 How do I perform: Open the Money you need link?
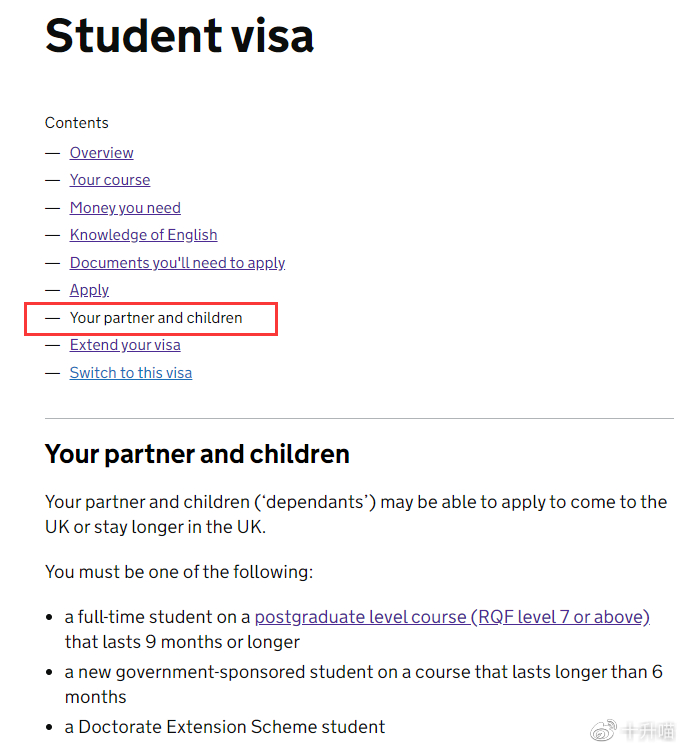(125, 208)
